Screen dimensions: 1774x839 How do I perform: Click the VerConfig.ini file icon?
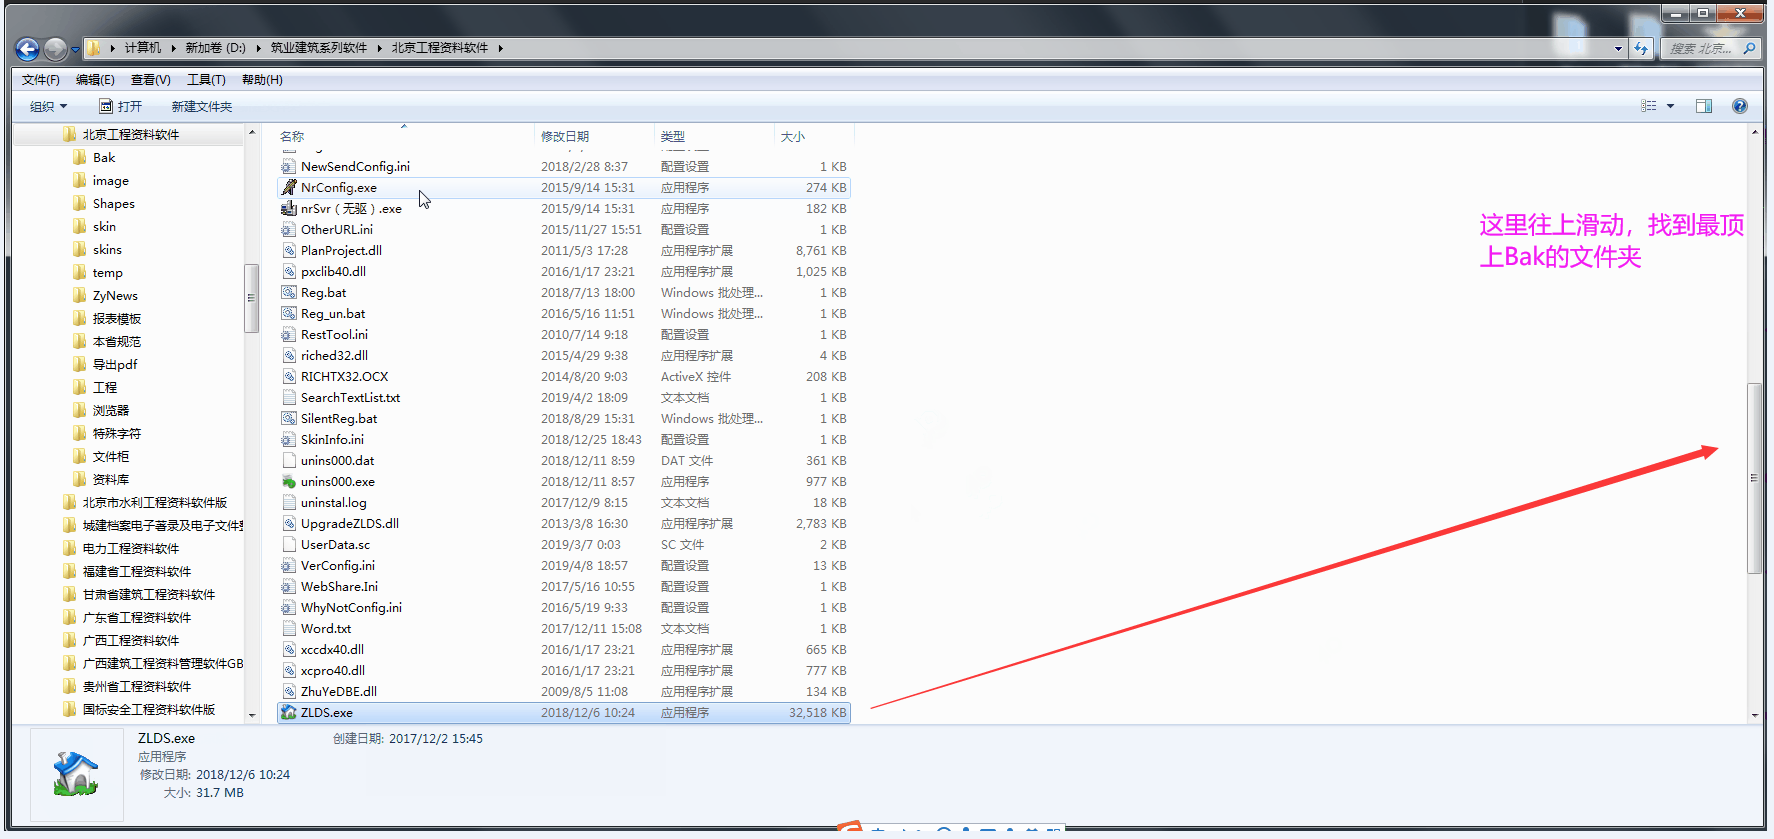(289, 566)
